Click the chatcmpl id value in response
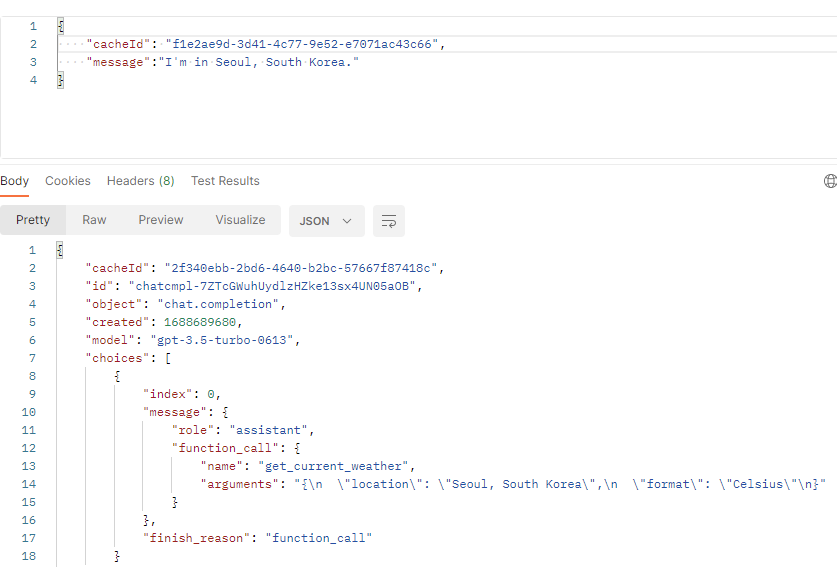 click(x=272, y=286)
